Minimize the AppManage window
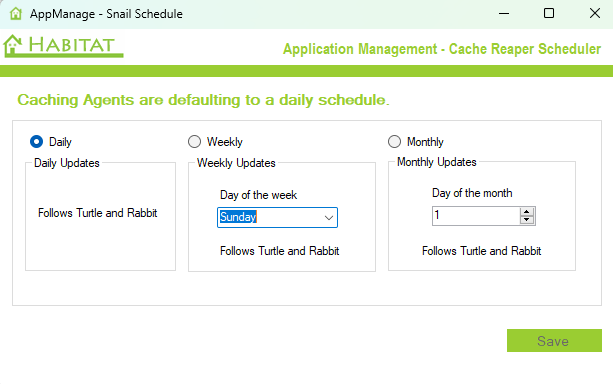The image size is (613, 384). 504,14
